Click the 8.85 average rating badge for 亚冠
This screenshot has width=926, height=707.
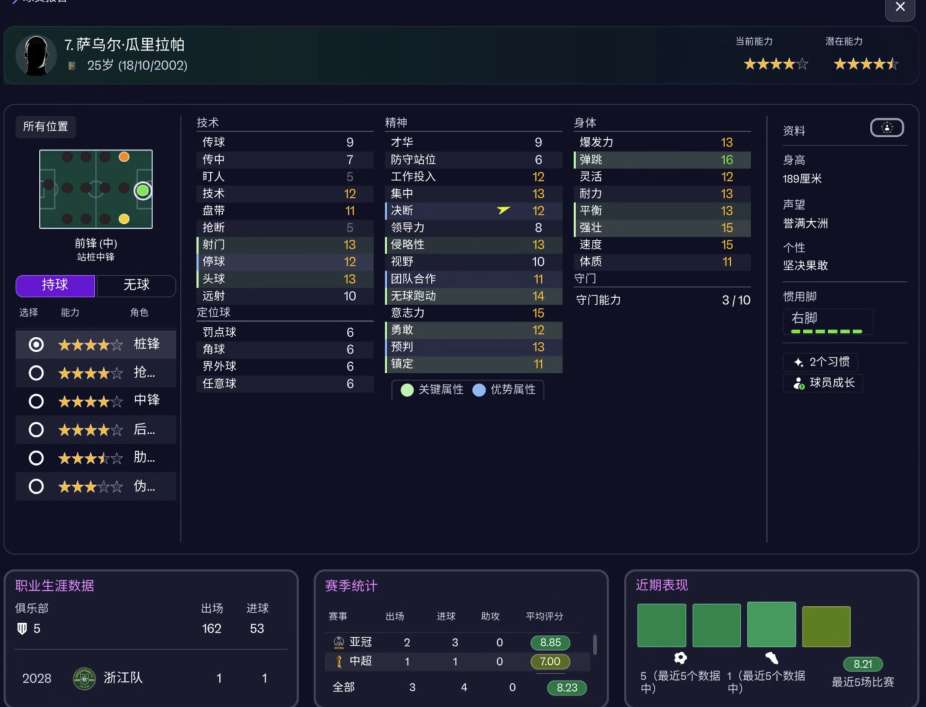[550, 642]
